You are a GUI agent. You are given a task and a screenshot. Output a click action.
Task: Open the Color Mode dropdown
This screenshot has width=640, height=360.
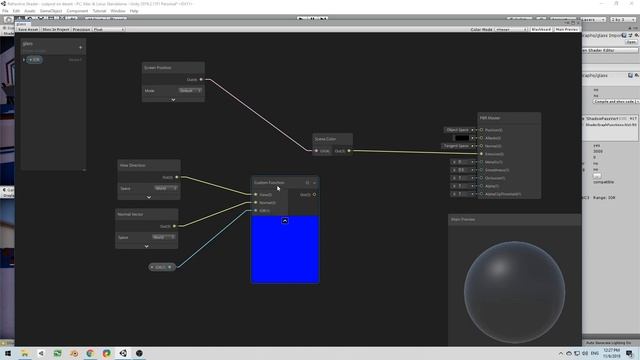(x=511, y=29)
